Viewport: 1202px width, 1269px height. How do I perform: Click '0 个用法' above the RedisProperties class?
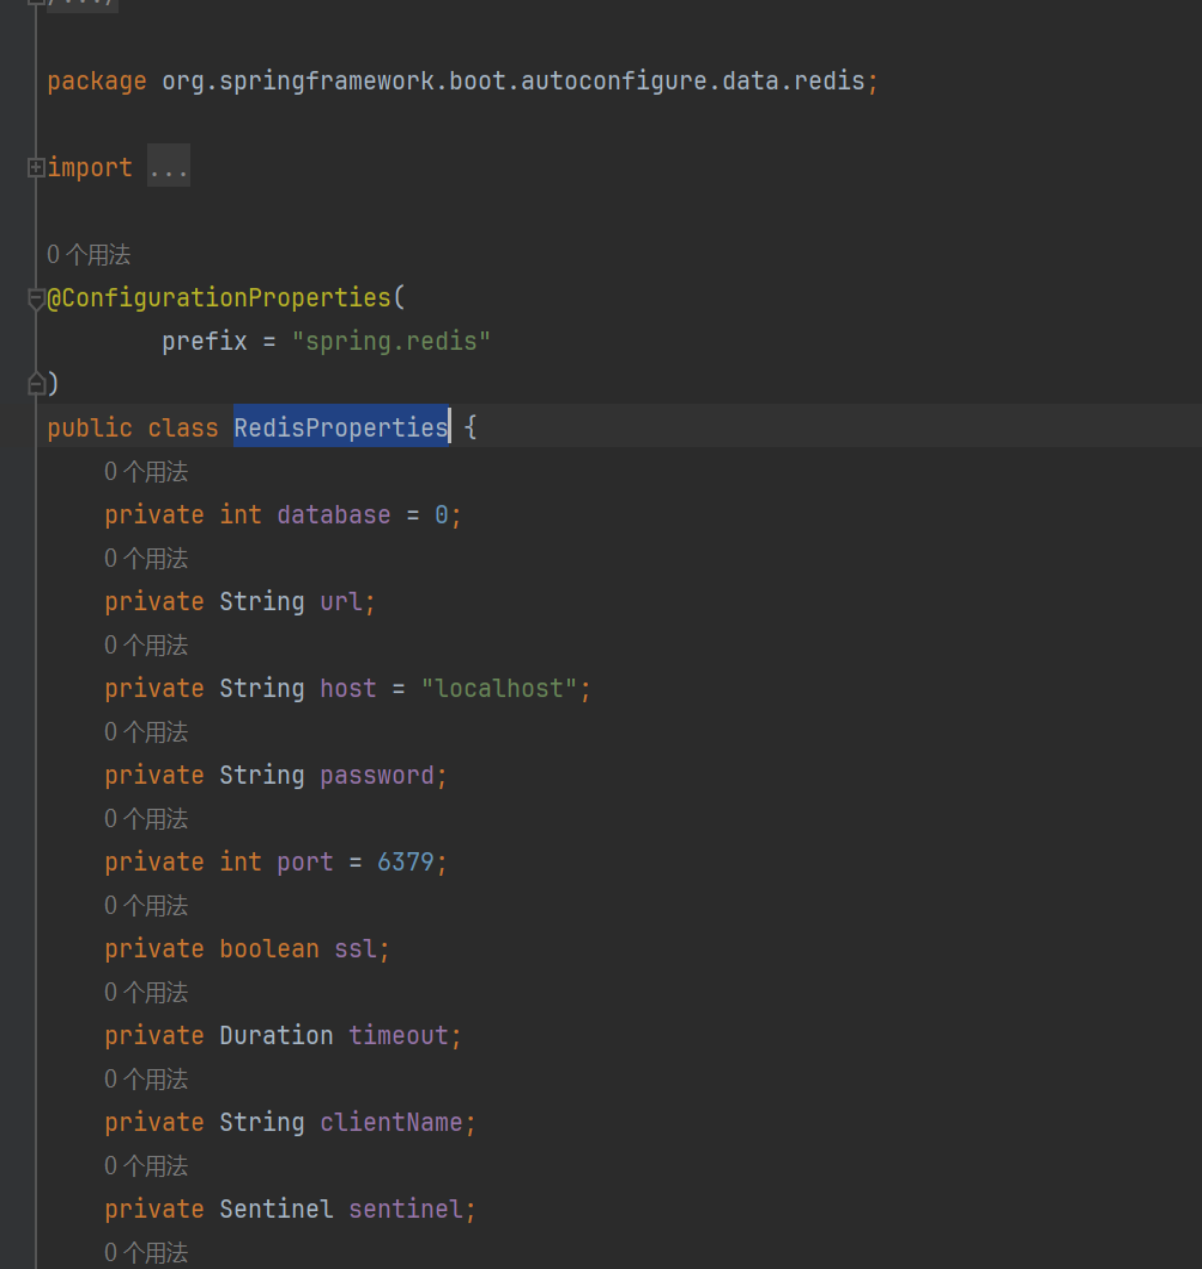tap(88, 255)
